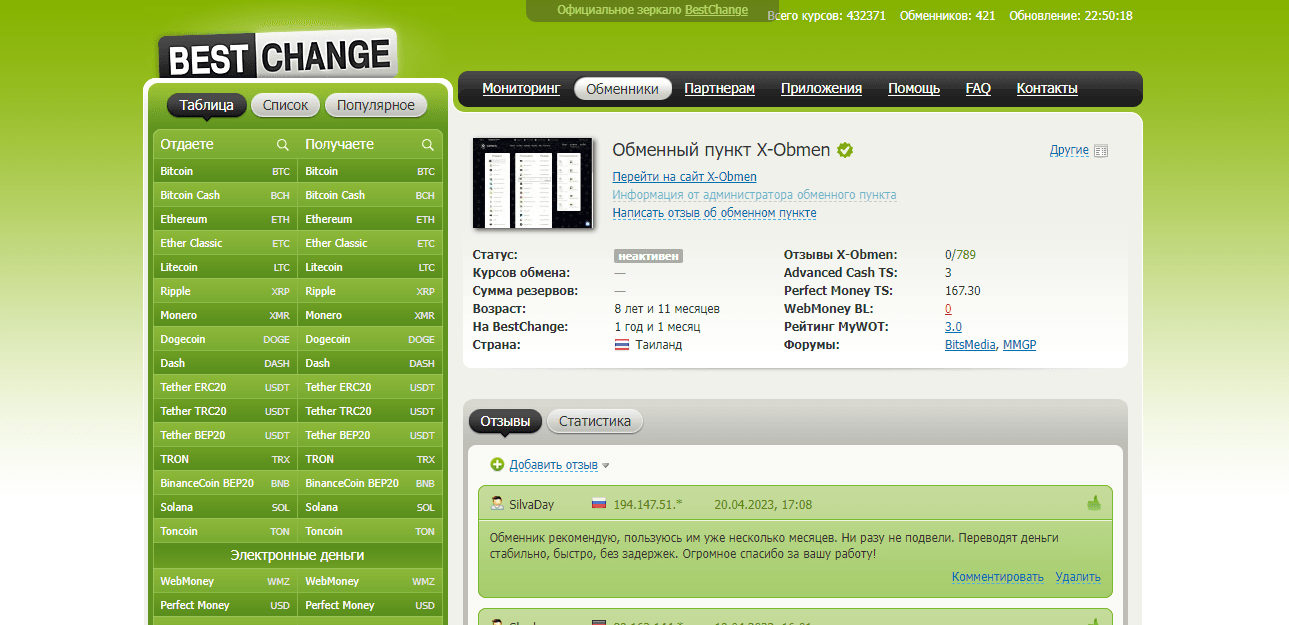Image resolution: width=1289 pixels, height=625 pixels.
Task: Click the list icon next to Другие
Action: click(x=1101, y=151)
